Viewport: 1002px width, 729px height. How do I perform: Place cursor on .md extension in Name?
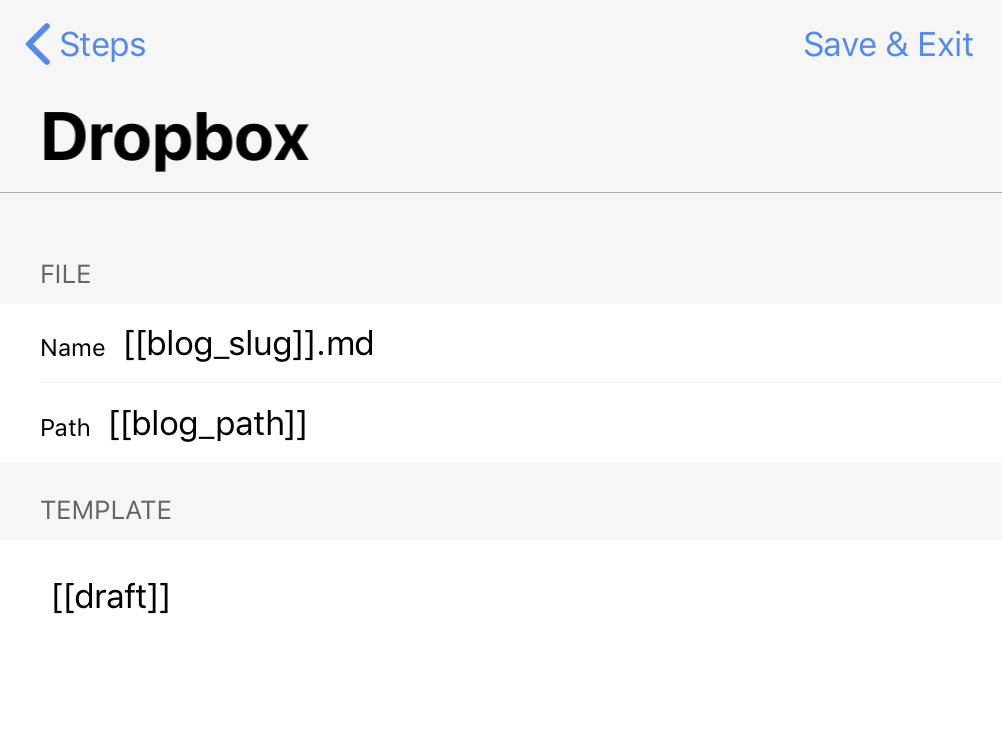click(x=349, y=345)
